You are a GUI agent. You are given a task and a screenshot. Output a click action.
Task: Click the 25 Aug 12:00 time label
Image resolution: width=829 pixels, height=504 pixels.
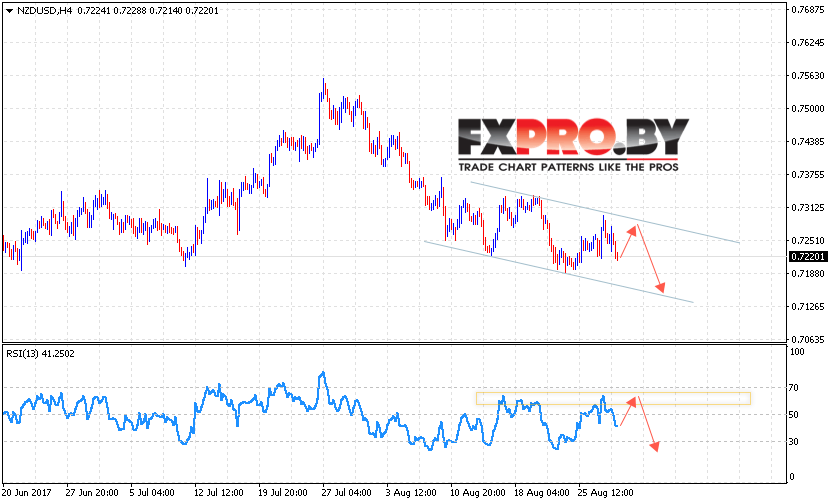606,493
